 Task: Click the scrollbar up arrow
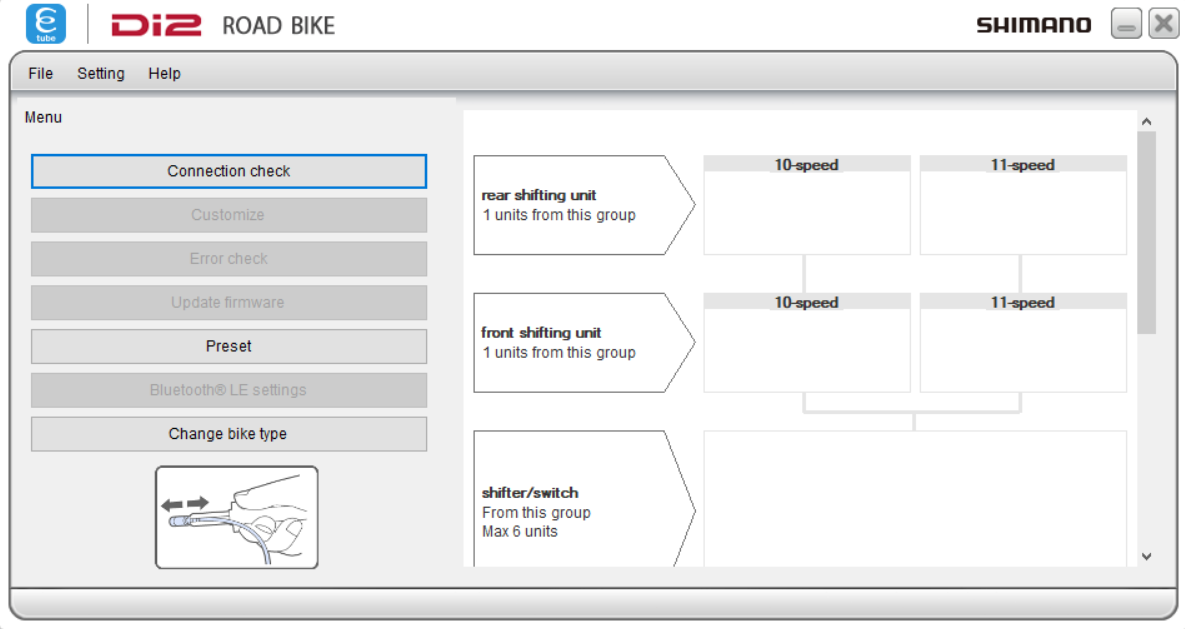(x=1146, y=119)
